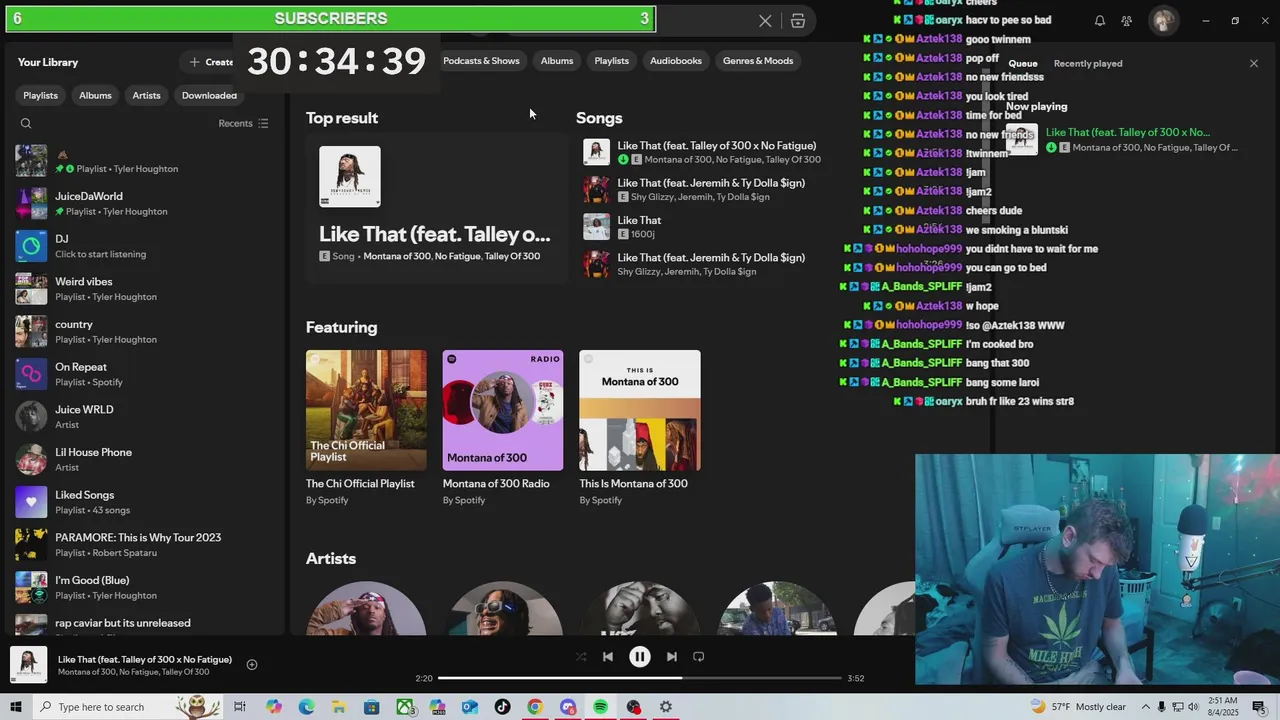Open TikTok from the taskbar
The image size is (1280, 720).
tap(502, 707)
